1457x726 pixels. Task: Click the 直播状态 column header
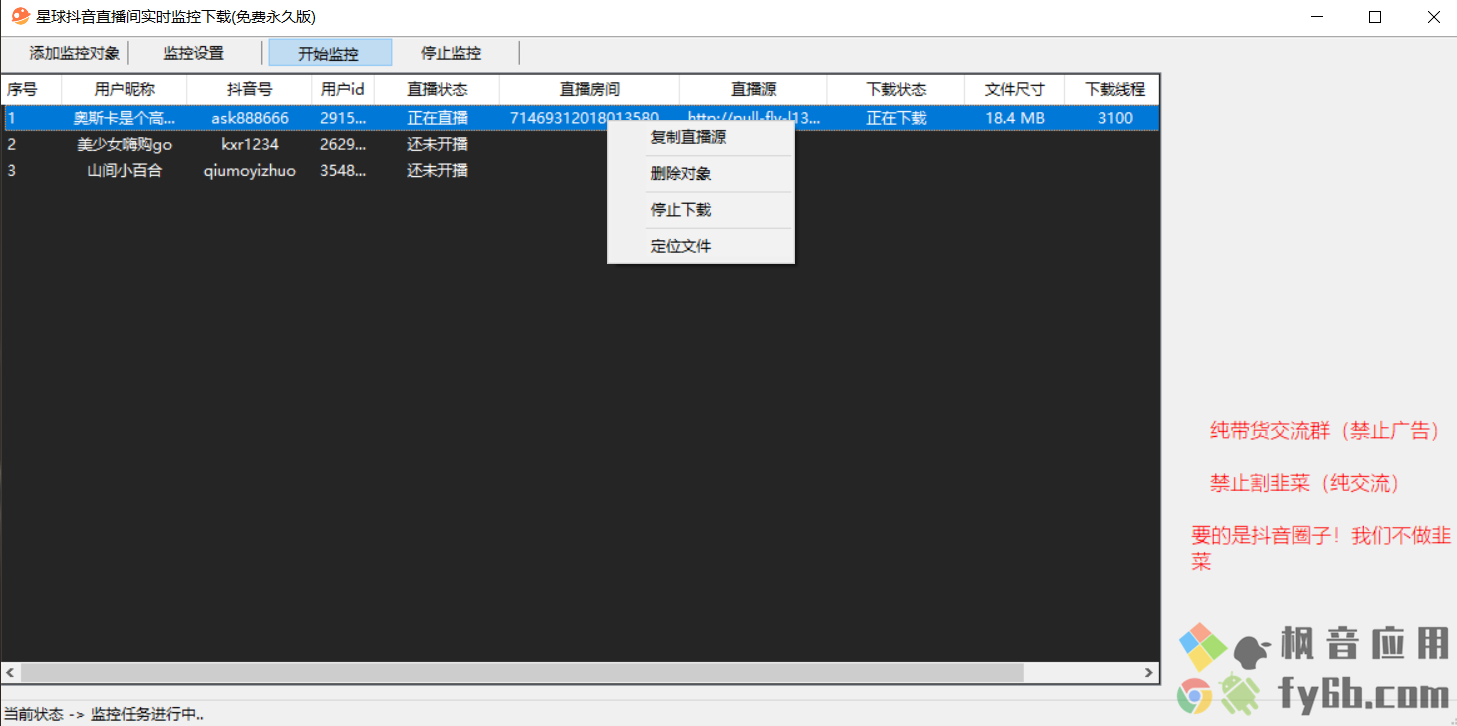[x=437, y=89]
